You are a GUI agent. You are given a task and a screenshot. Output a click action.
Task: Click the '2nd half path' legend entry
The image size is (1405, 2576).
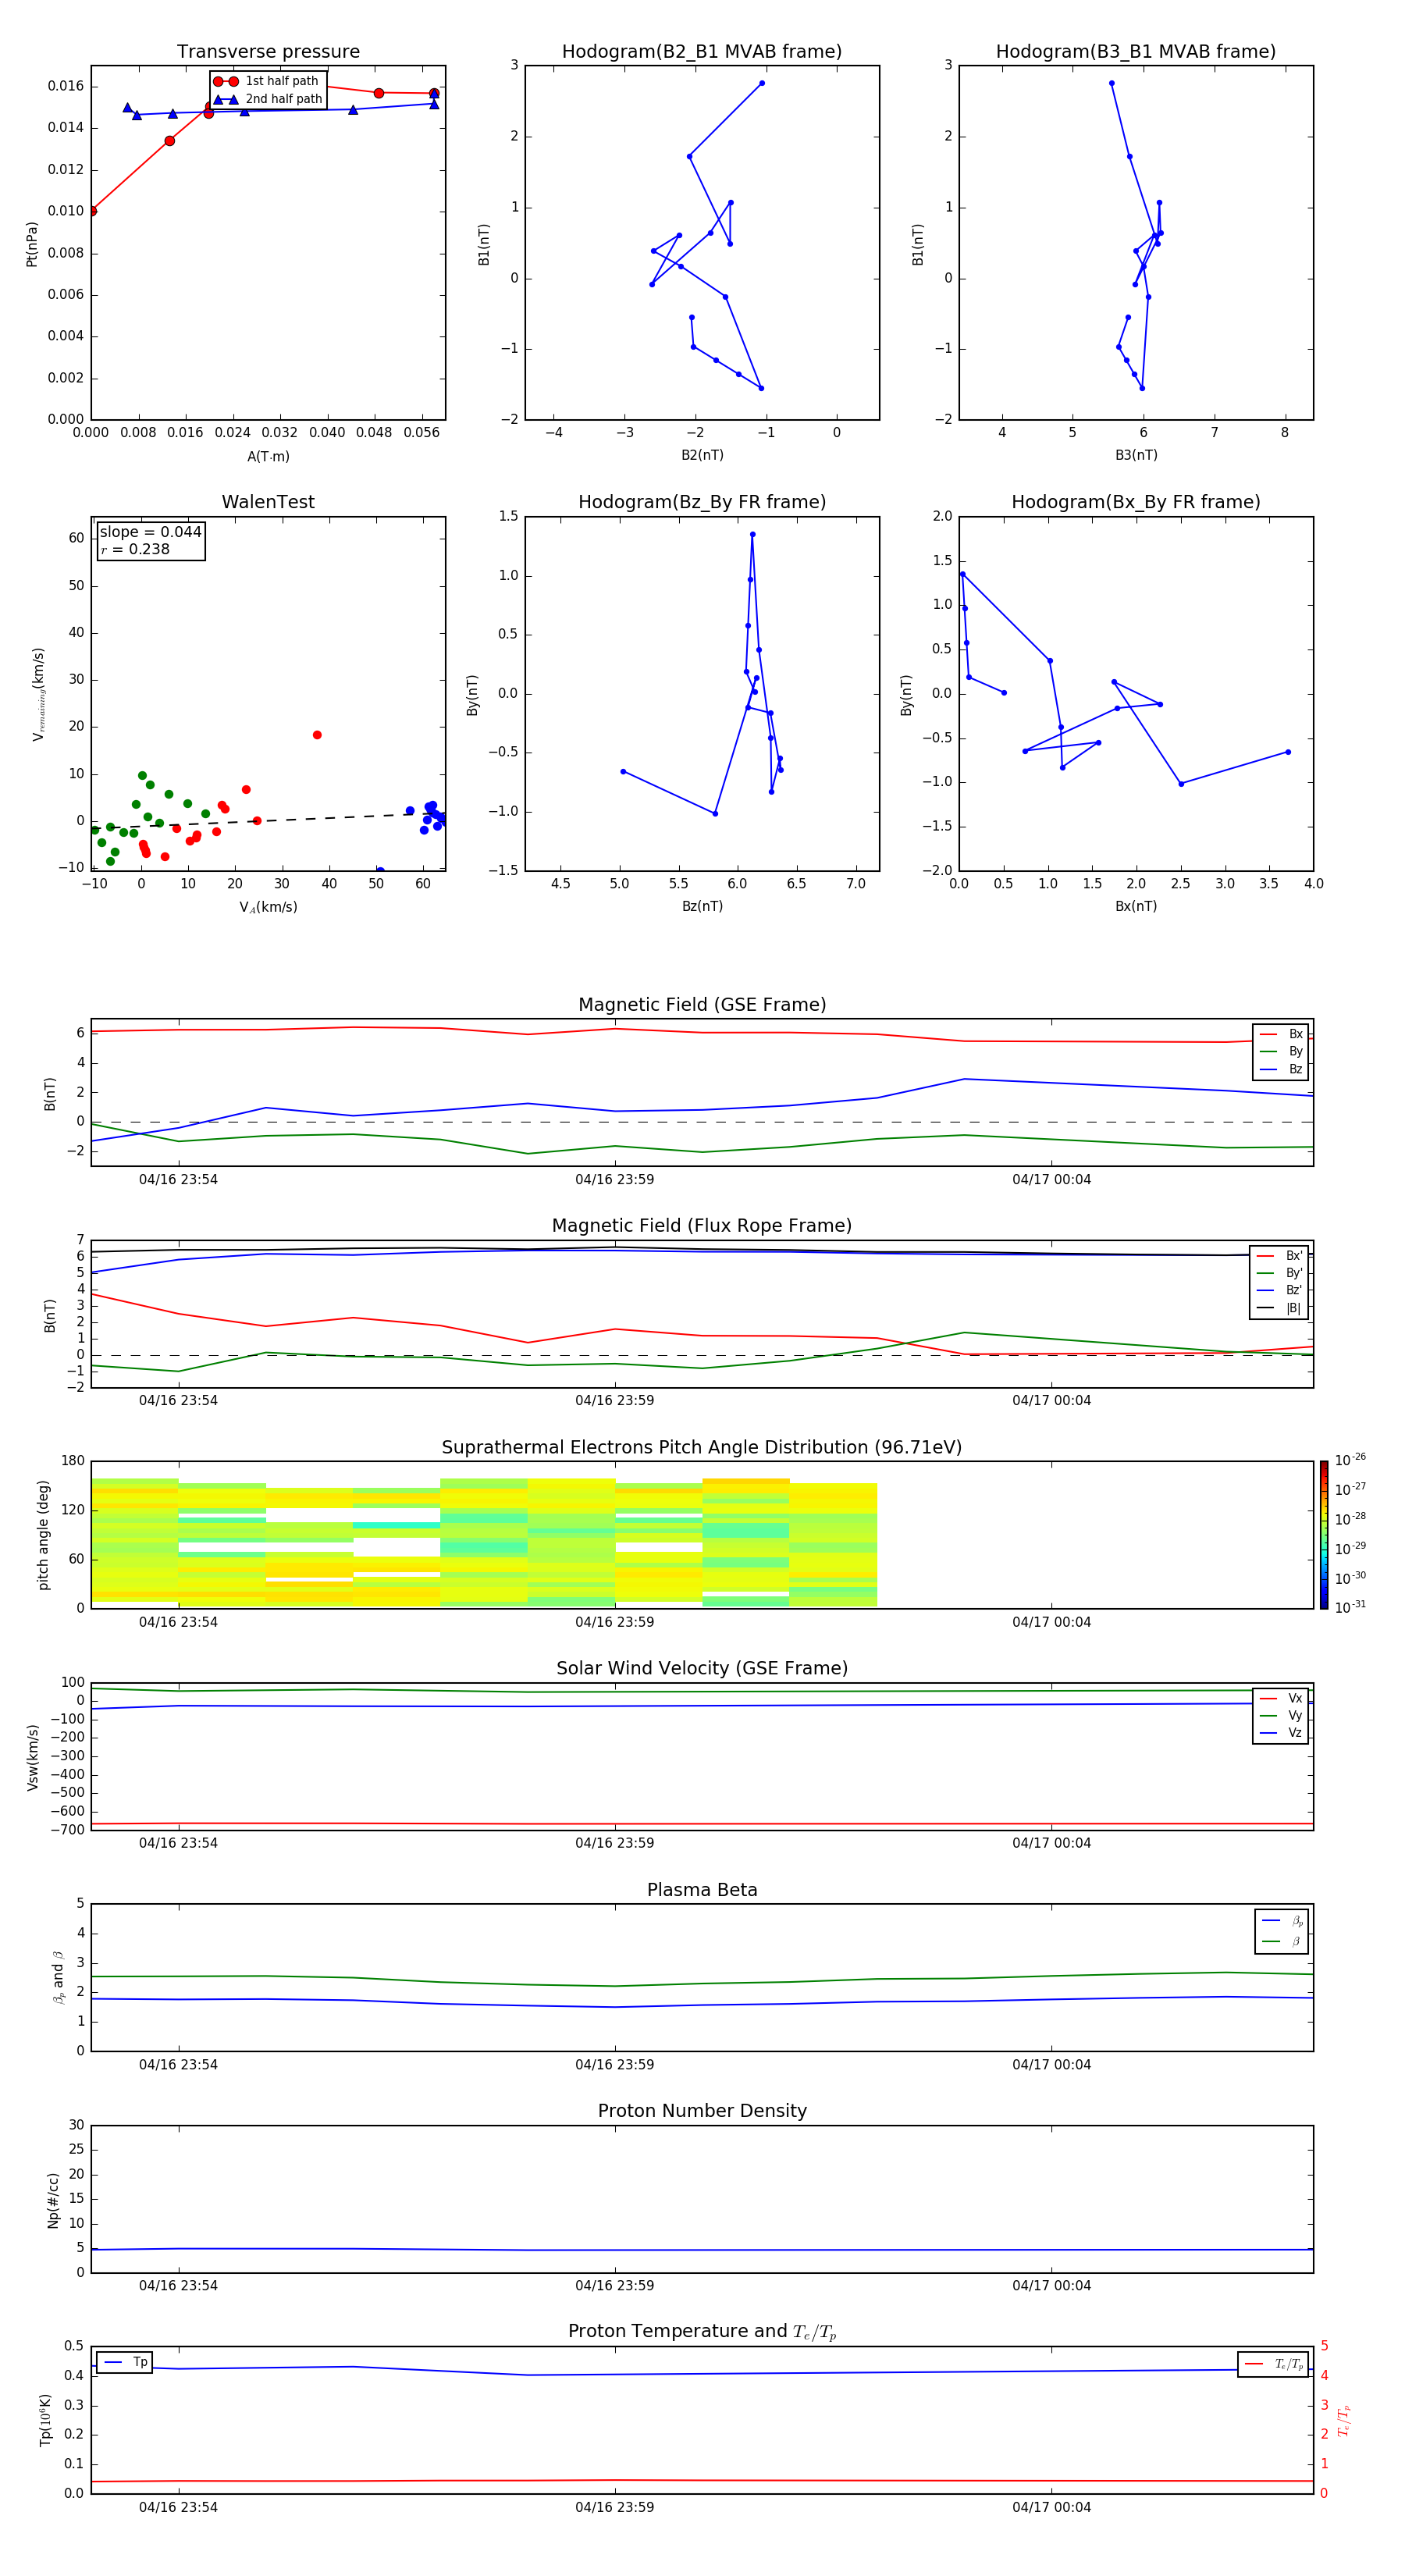tap(268, 99)
